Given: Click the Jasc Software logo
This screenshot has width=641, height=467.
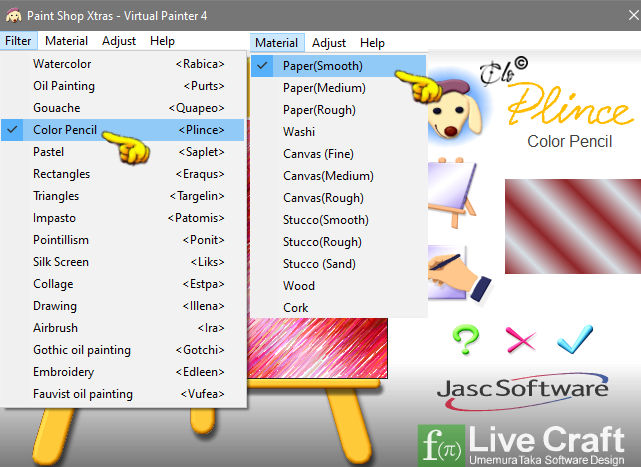Looking at the screenshot, I should (x=522, y=391).
